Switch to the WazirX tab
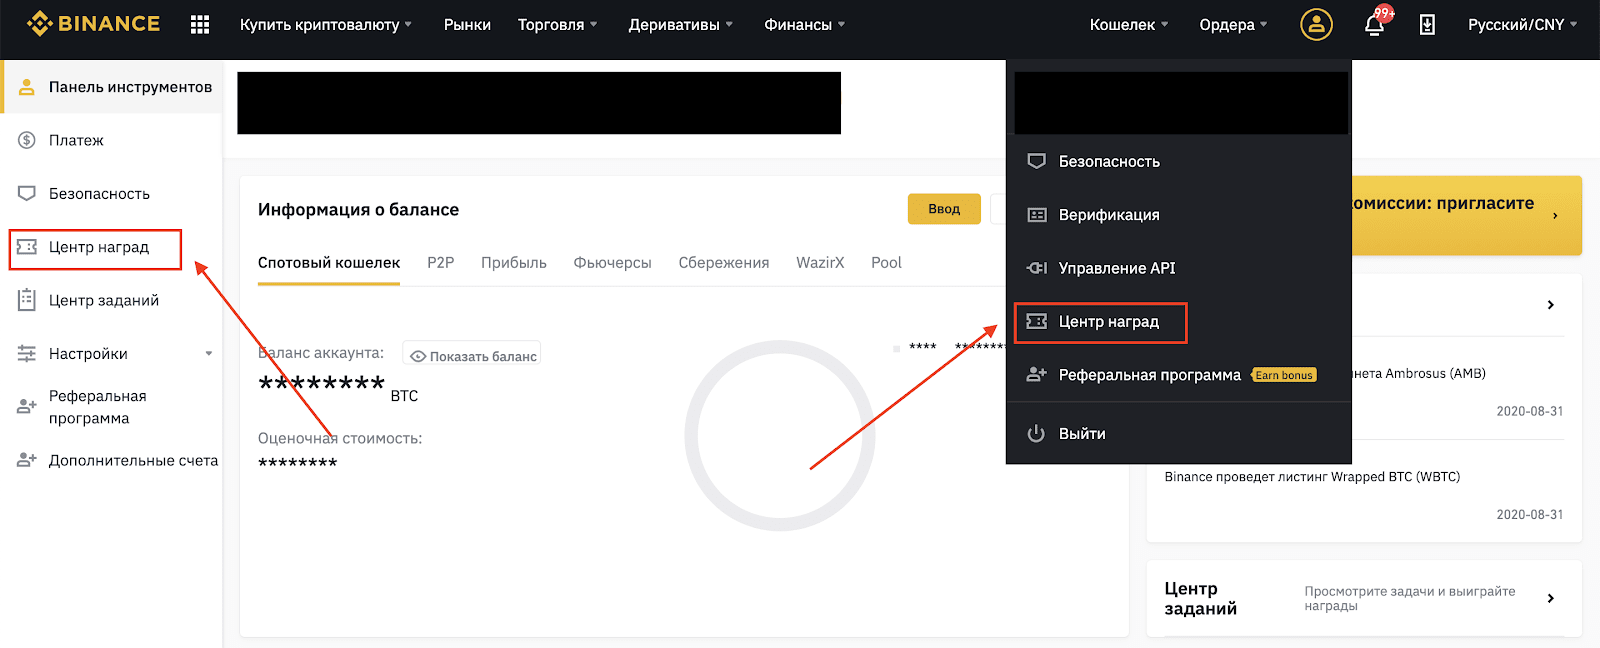 (x=820, y=263)
